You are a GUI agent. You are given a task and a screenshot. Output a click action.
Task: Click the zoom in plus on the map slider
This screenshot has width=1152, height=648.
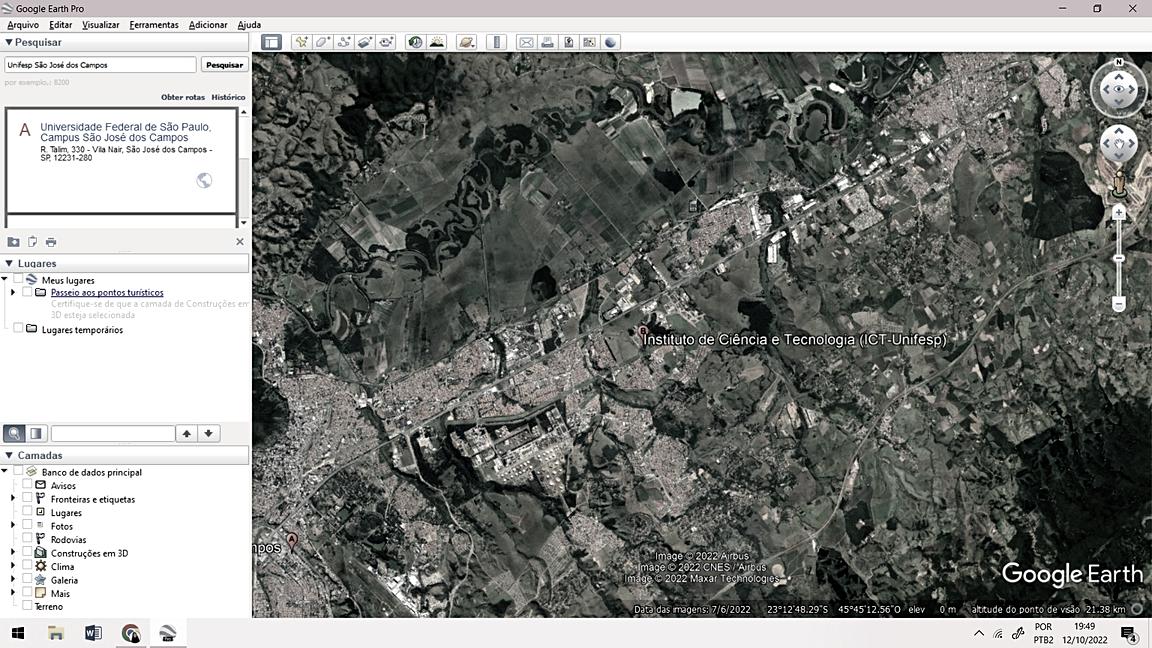(1119, 213)
